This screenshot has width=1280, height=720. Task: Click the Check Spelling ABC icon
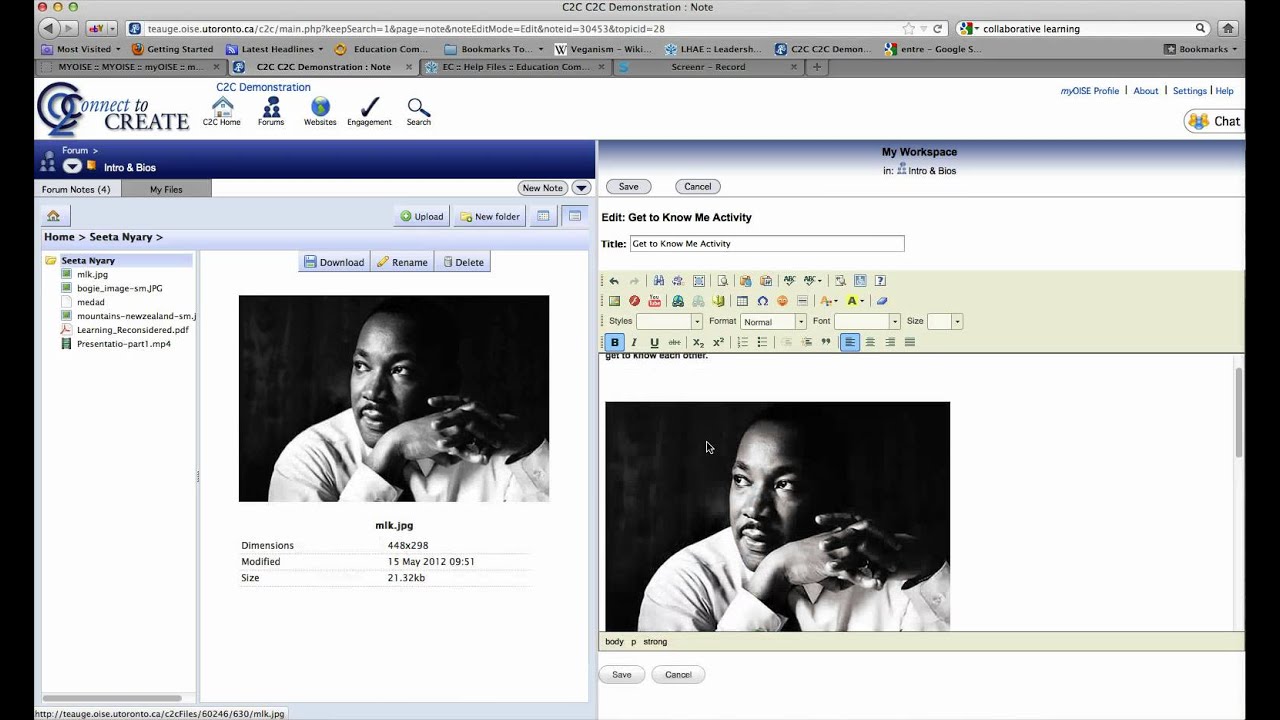pos(789,281)
